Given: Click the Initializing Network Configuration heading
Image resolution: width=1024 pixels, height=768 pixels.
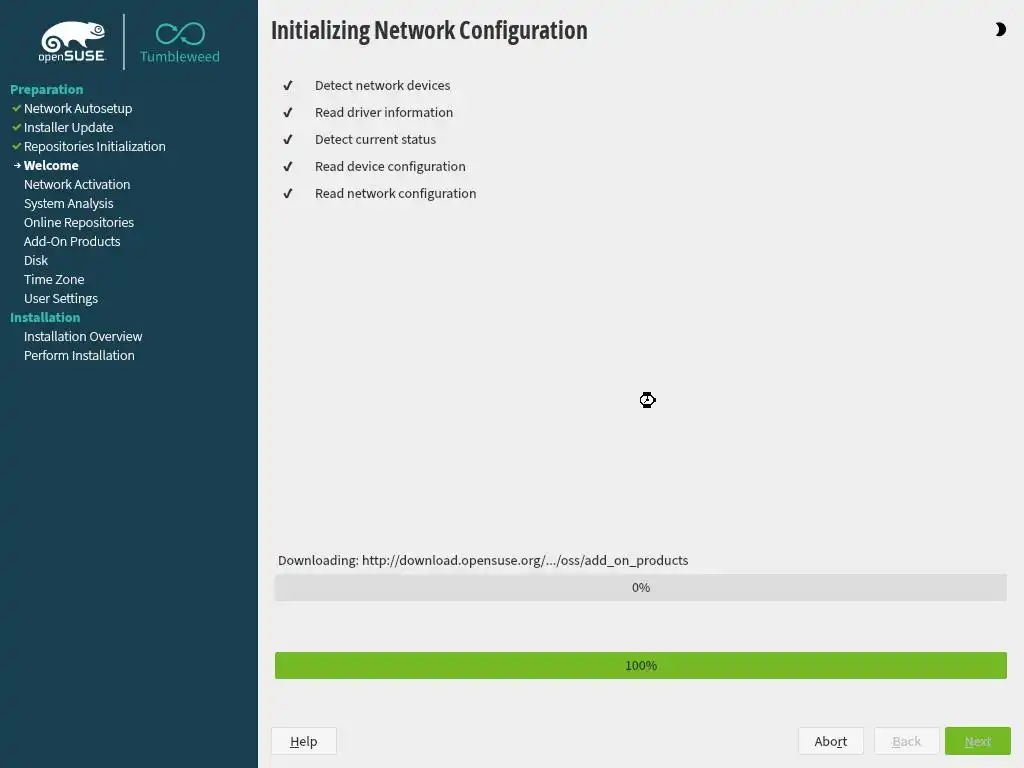Looking at the screenshot, I should [429, 31].
